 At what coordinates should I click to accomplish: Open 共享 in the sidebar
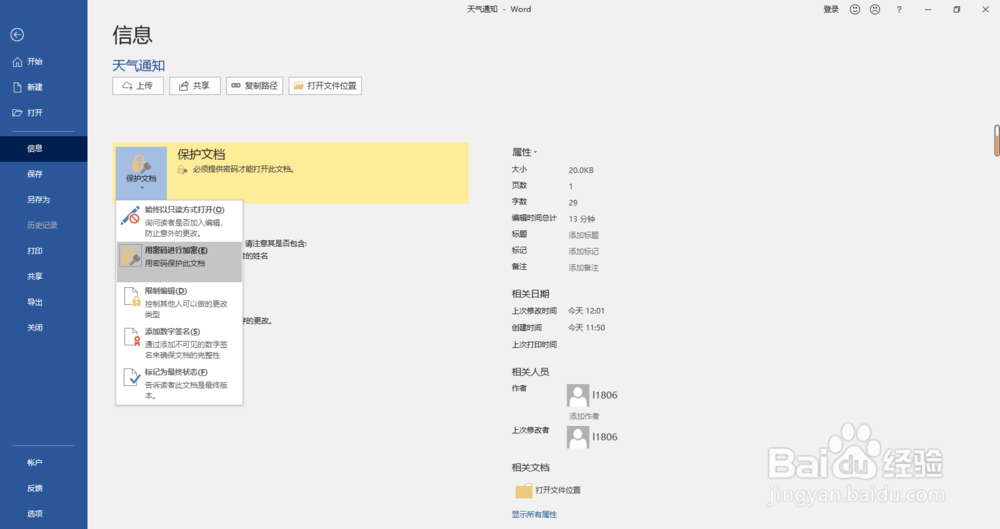(x=43, y=276)
